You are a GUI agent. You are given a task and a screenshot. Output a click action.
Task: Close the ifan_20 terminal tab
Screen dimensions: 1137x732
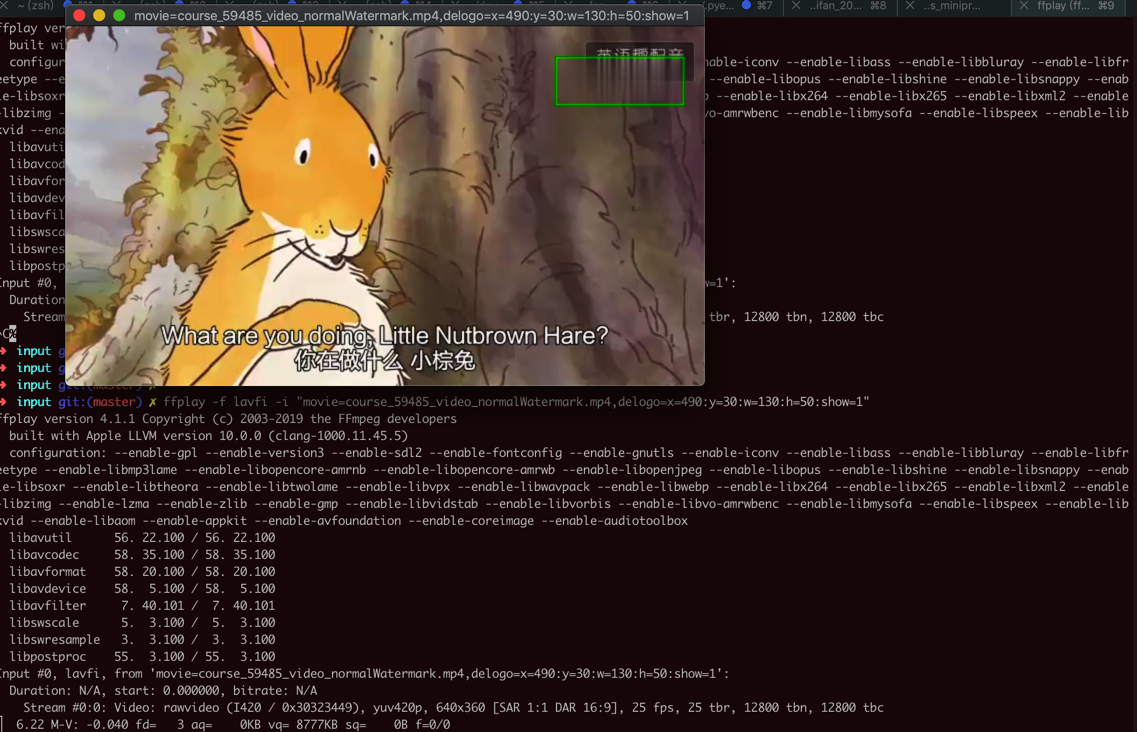[795, 6]
